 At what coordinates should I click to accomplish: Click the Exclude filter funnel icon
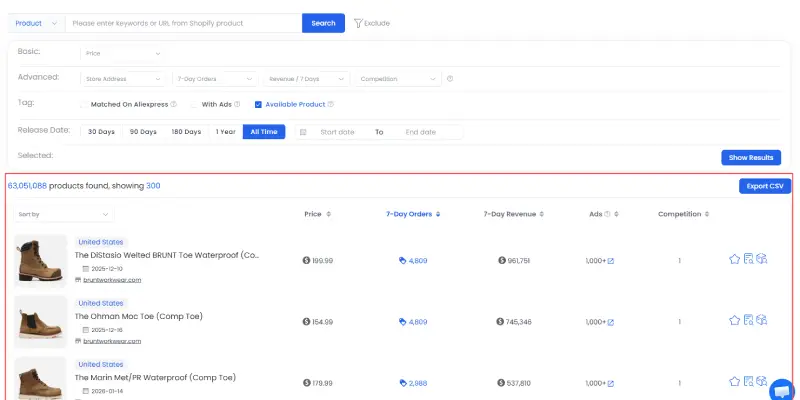point(358,23)
